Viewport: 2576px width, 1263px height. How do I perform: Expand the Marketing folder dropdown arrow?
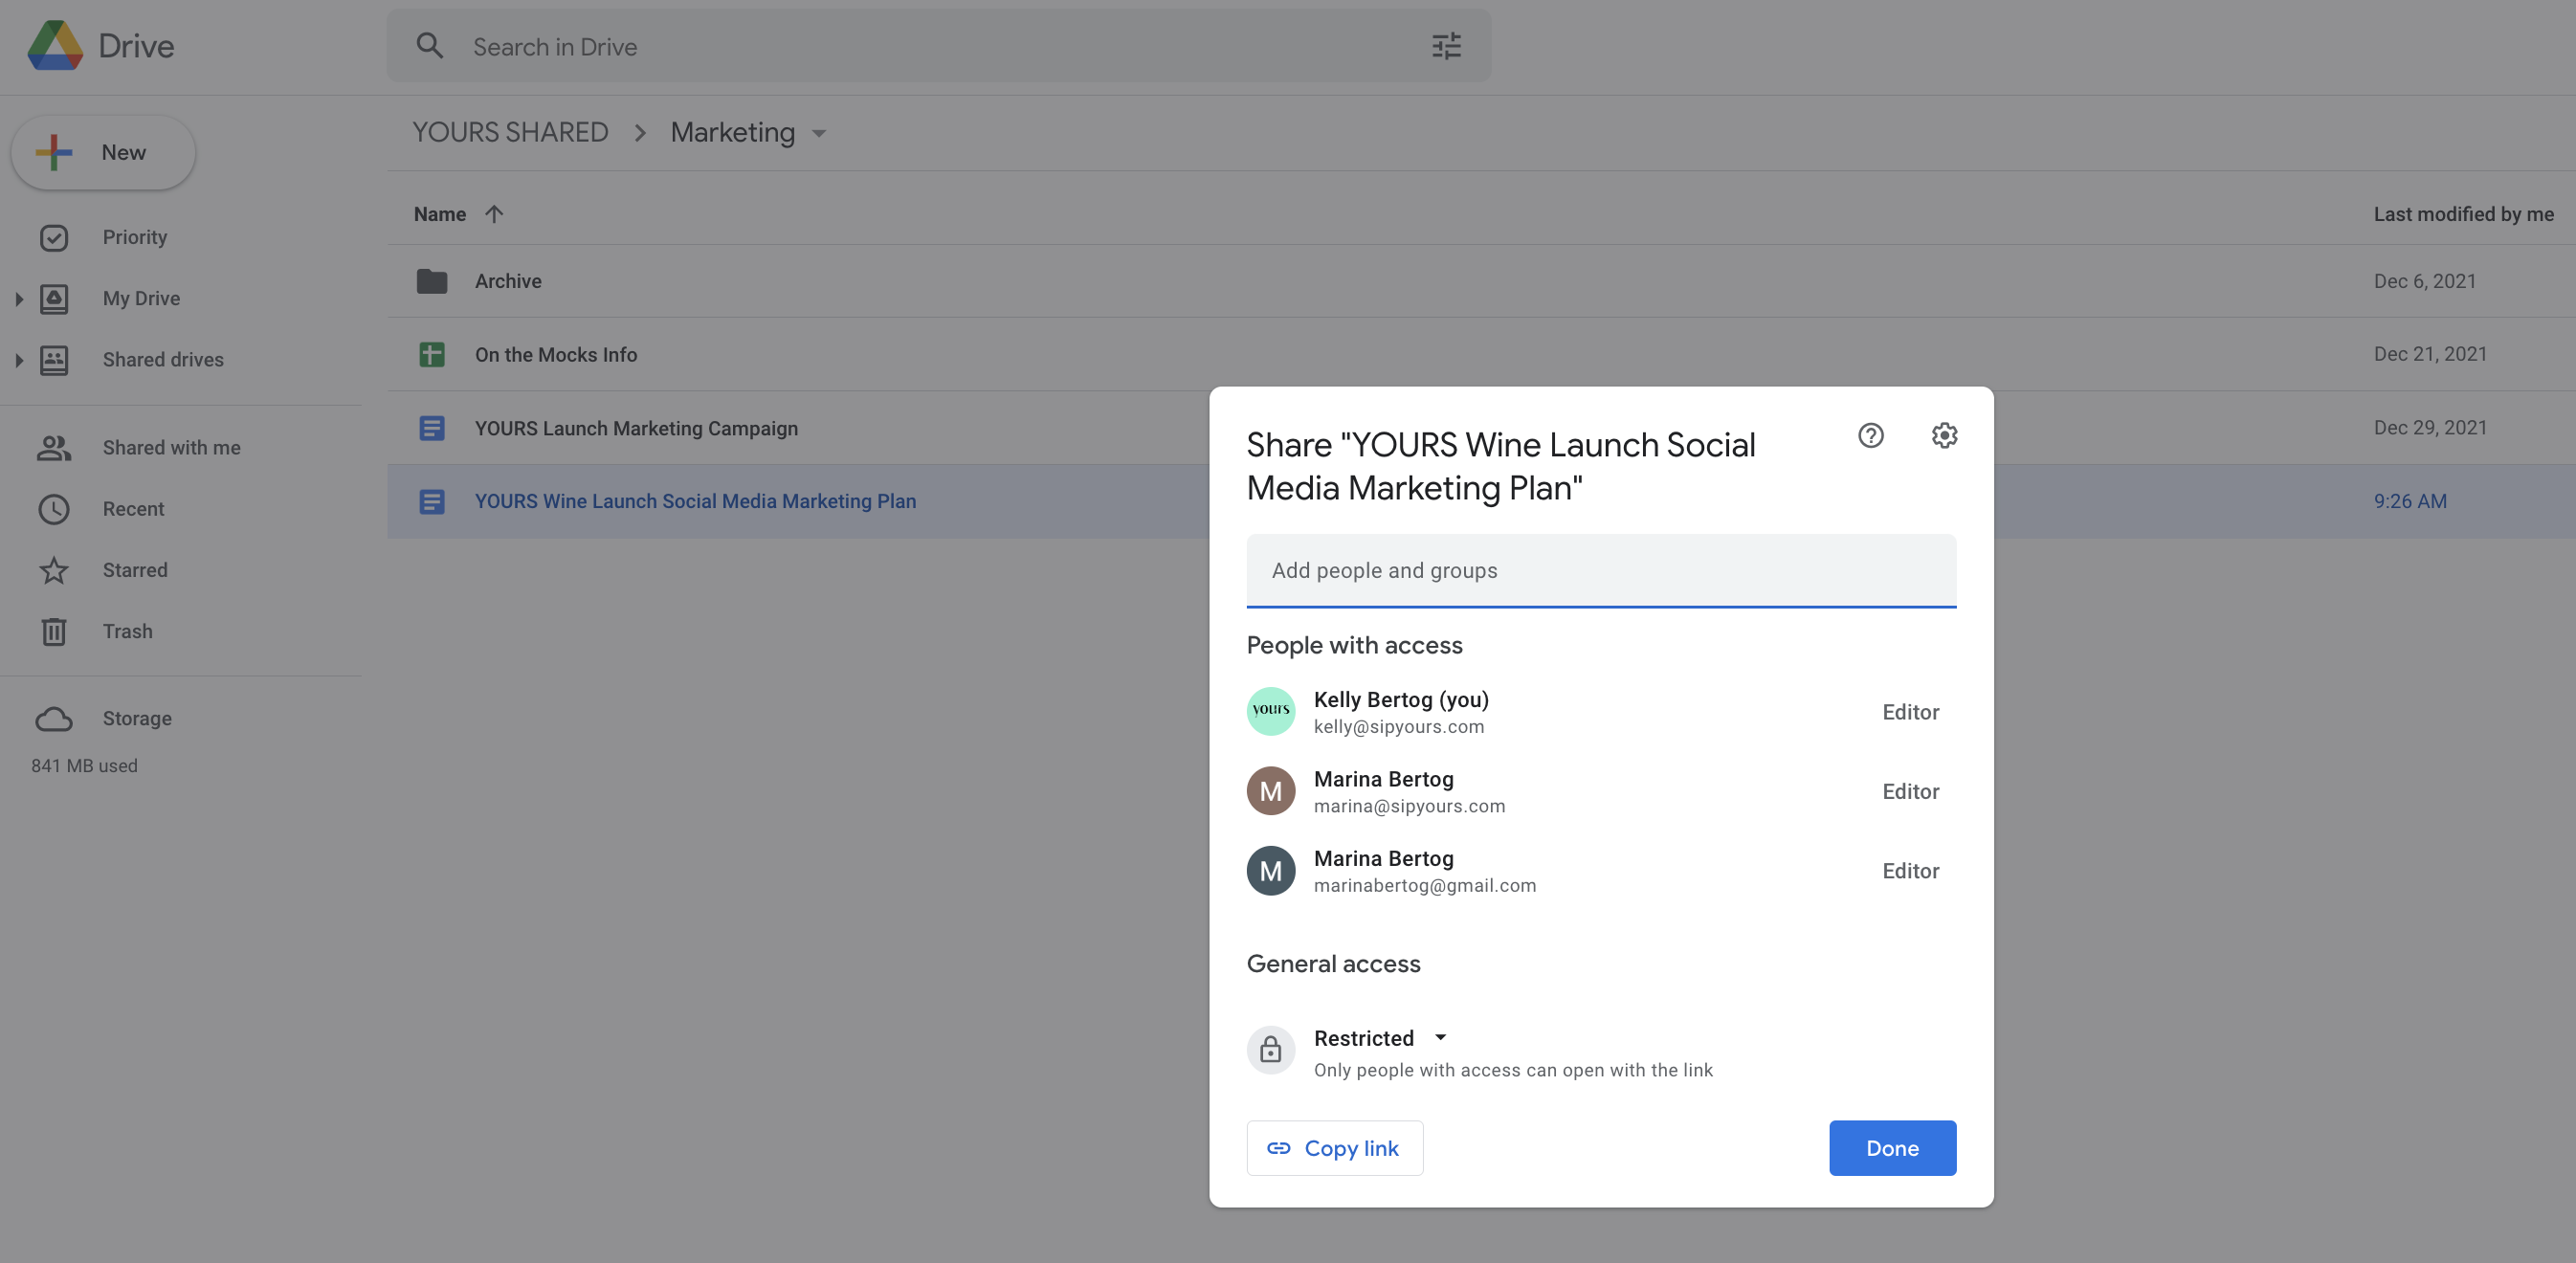click(x=821, y=131)
